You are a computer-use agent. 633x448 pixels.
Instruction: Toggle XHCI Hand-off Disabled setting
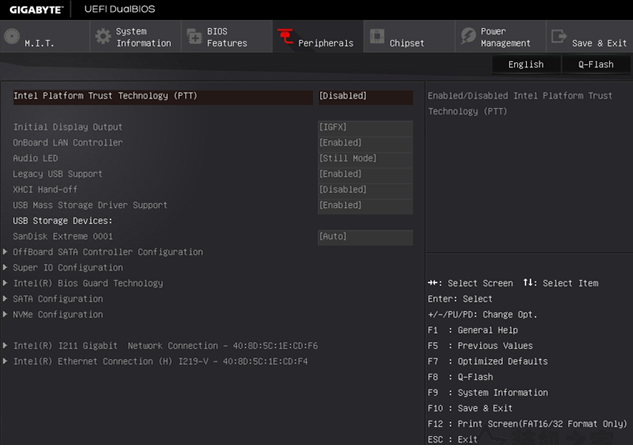click(x=364, y=190)
